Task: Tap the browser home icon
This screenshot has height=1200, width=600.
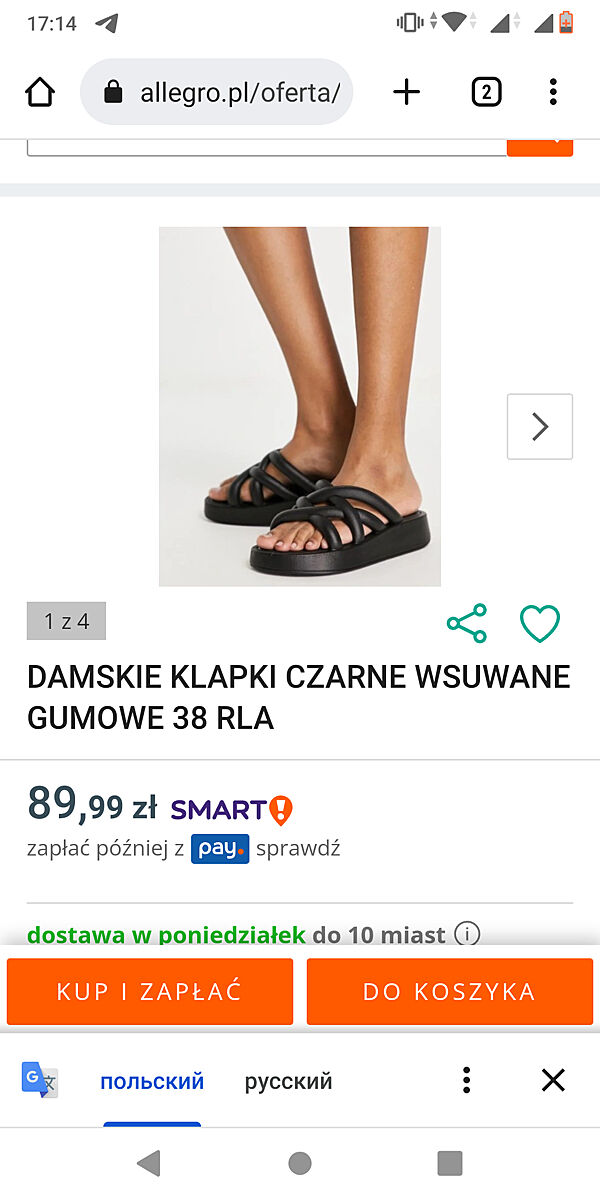Action: point(40,93)
